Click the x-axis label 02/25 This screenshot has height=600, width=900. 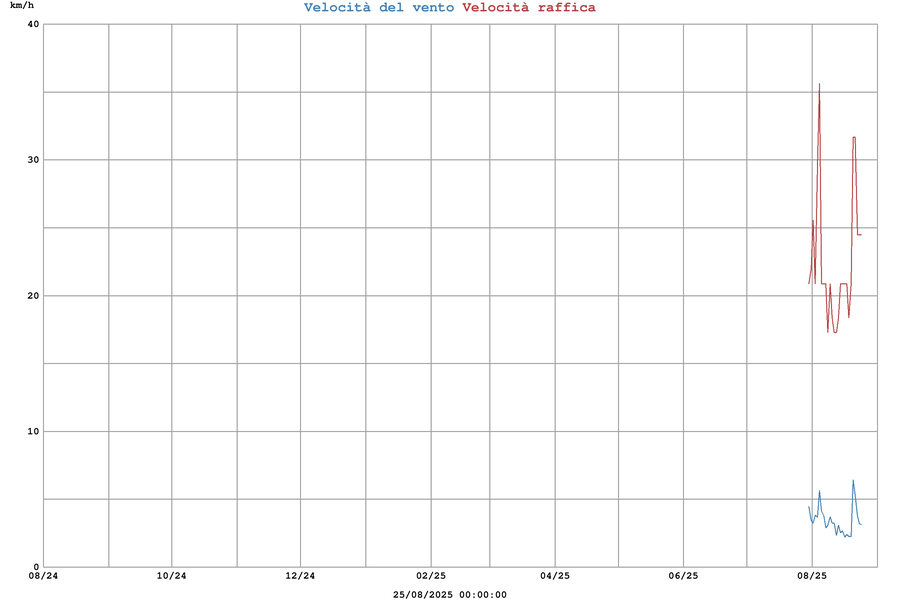(x=430, y=576)
